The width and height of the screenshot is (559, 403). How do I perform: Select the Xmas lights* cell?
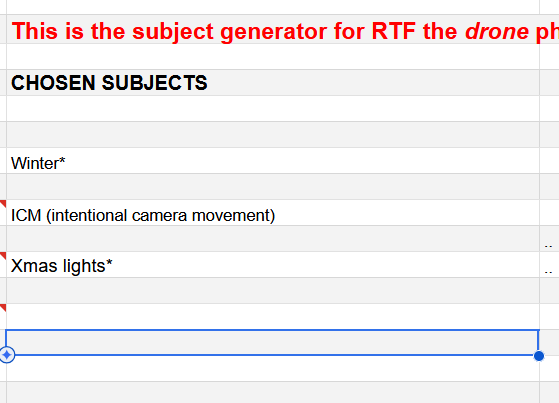coord(273,265)
